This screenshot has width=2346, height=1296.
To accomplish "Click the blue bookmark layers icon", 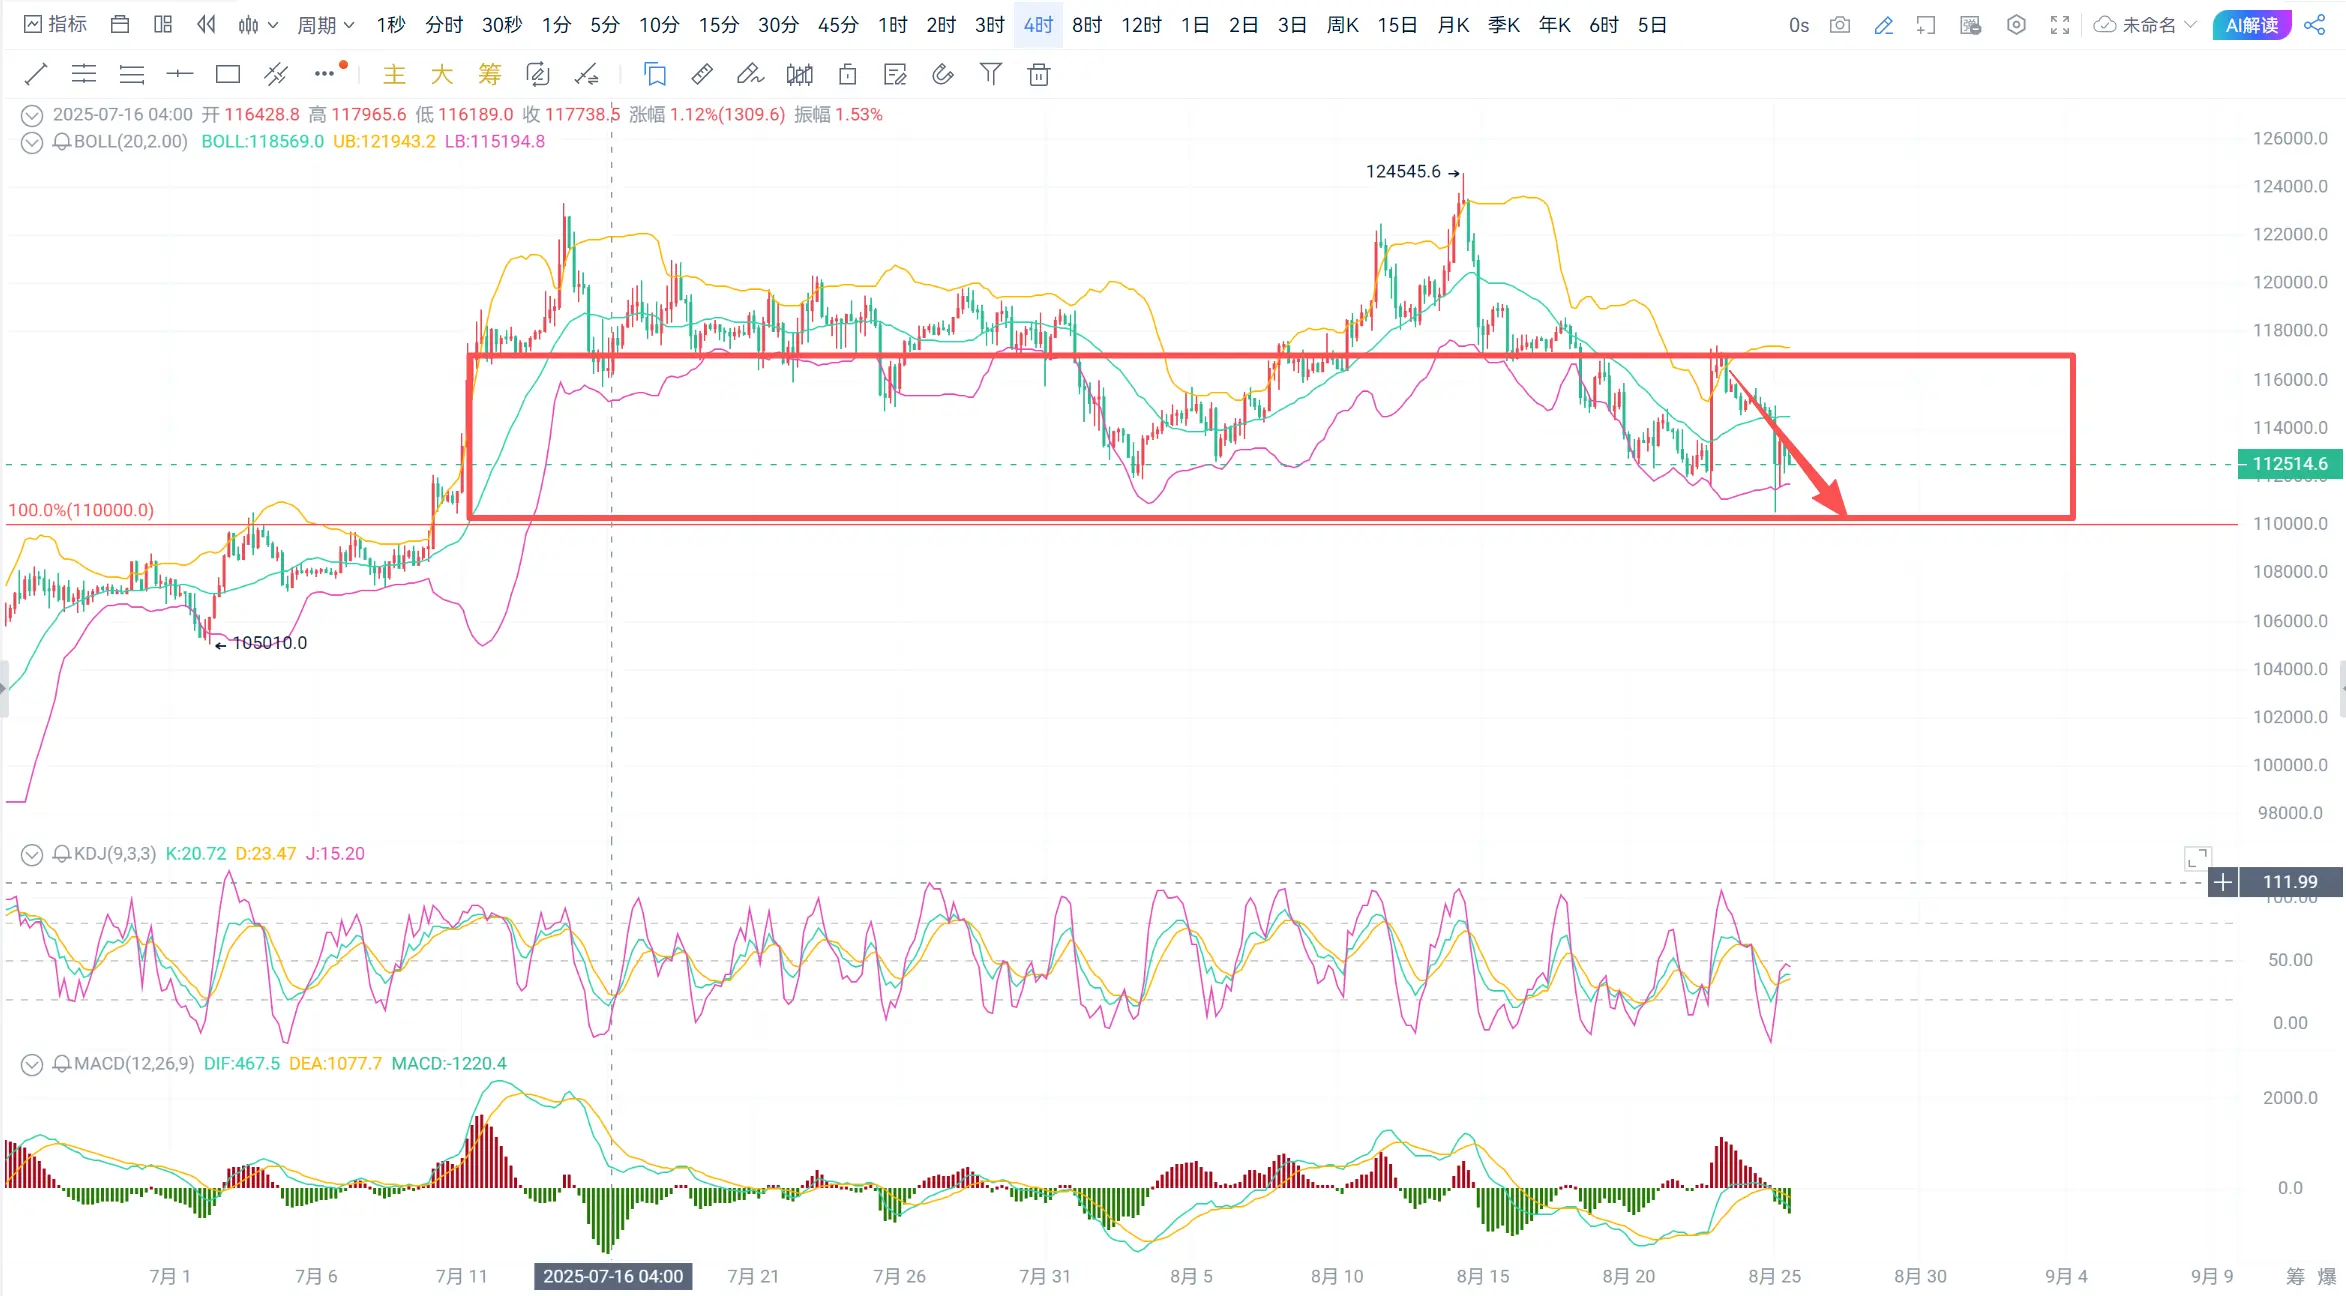I will 655,74.
